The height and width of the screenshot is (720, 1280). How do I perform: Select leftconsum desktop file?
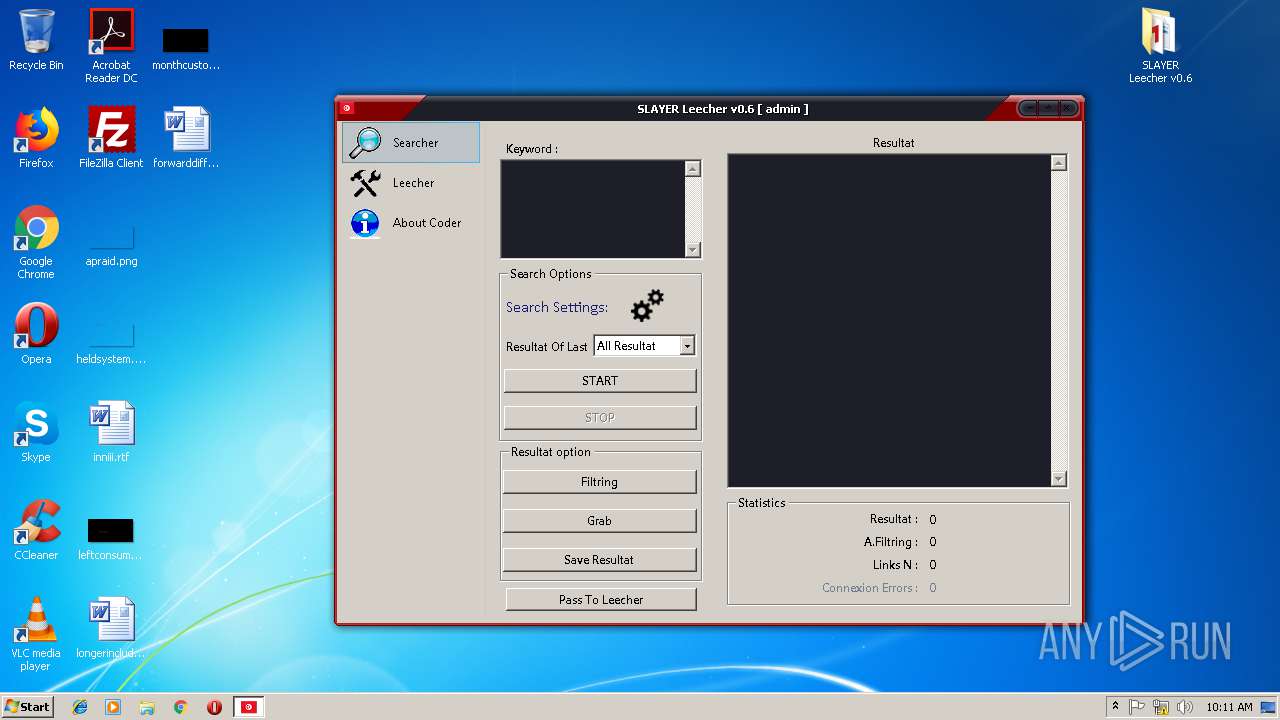click(111, 536)
